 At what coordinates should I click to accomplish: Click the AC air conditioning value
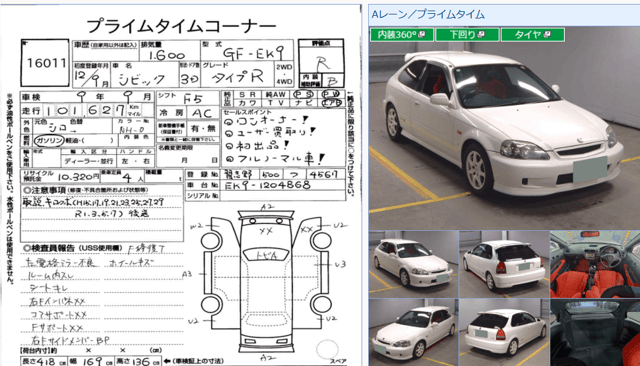(x=202, y=113)
